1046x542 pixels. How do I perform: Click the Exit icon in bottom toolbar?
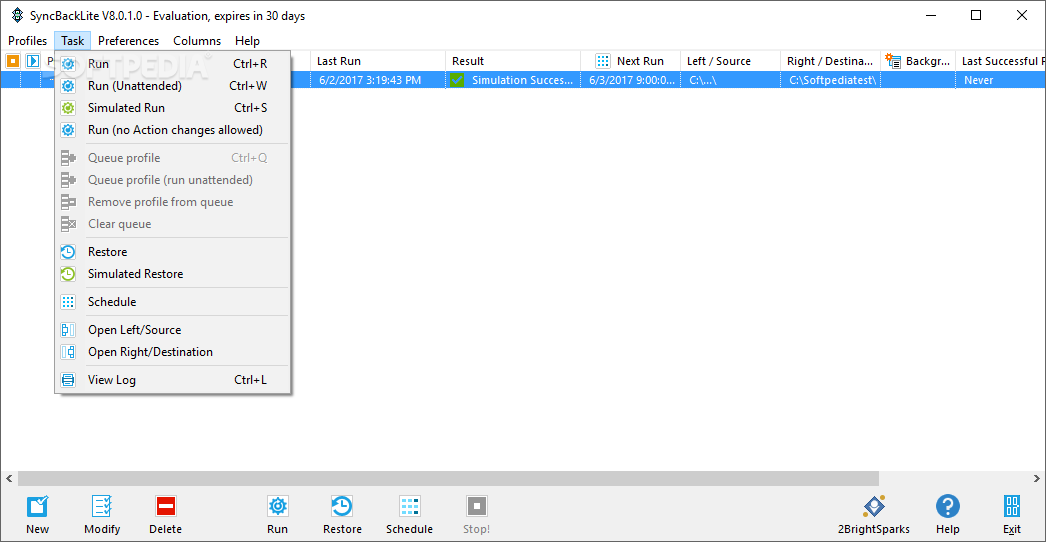click(x=1012, y=506)
